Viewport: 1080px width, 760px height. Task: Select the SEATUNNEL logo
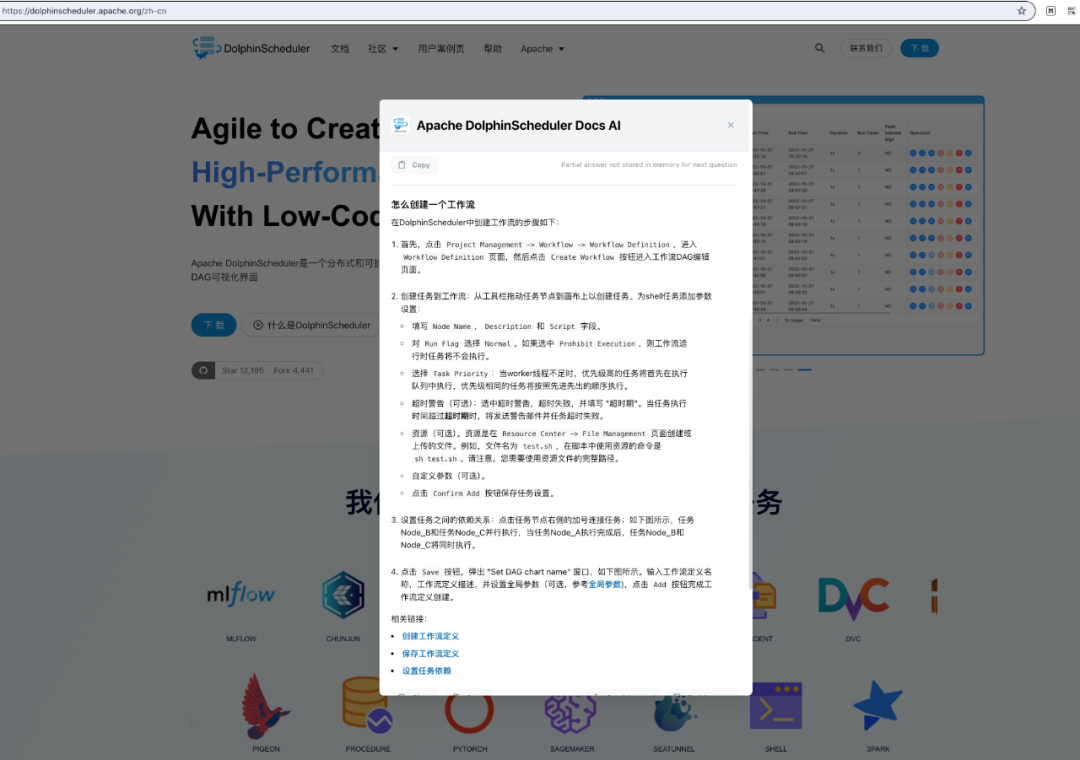click(674, 713)
